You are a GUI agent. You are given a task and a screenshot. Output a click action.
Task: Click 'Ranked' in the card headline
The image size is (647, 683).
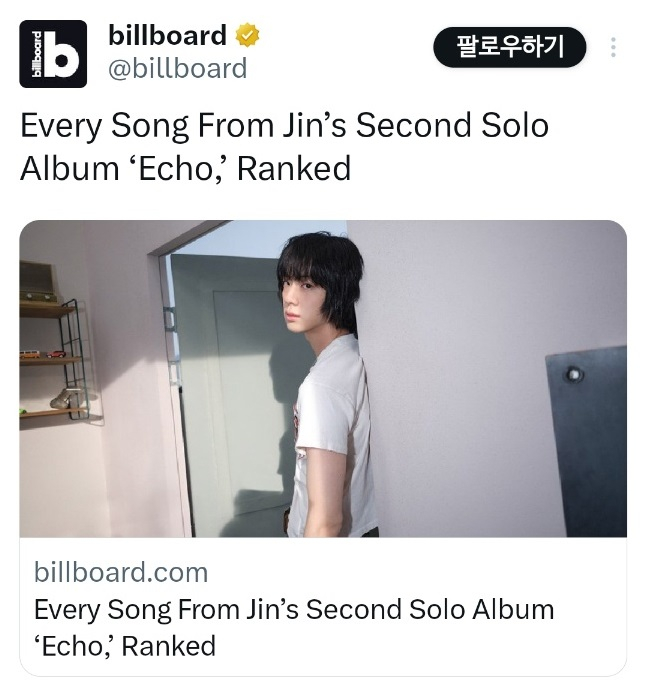[x=168, y=645]
